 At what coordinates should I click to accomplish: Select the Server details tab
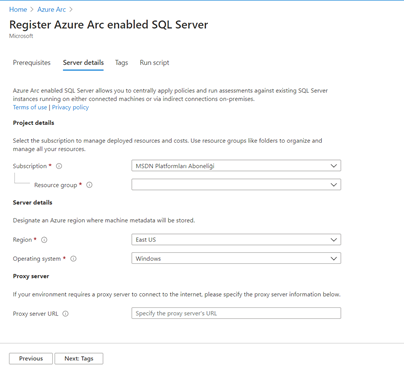[83, 63]
